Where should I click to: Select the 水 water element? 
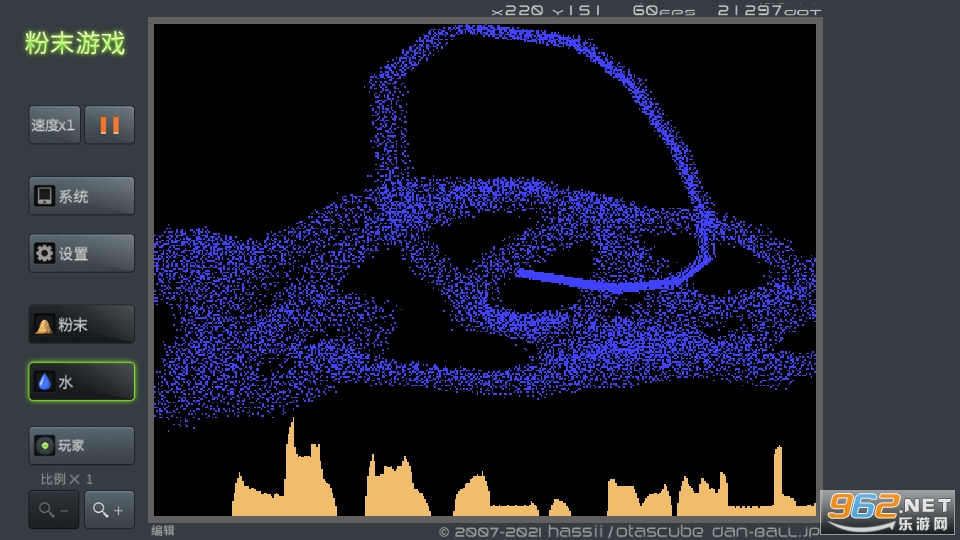pyautogui.click(x=81, y=381)
